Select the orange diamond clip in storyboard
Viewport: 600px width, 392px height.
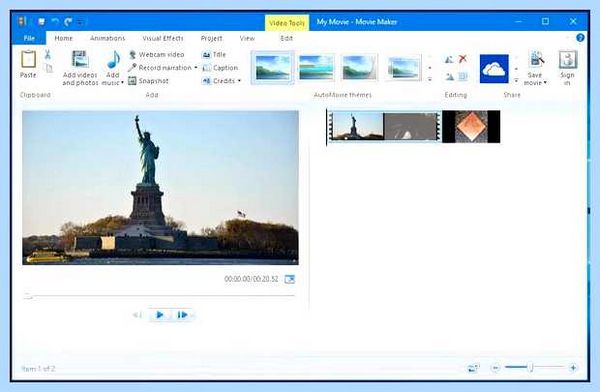(471, 127)
